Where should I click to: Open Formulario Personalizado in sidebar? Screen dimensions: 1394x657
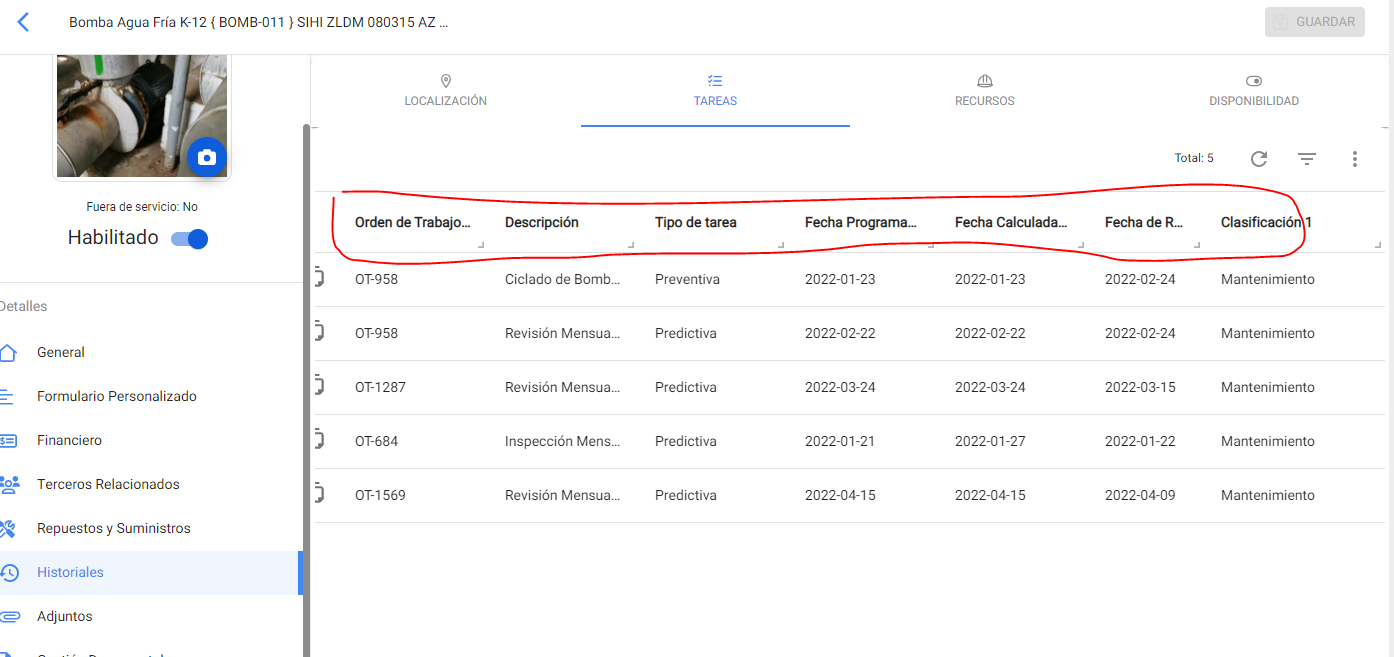(x=116, y=396)
